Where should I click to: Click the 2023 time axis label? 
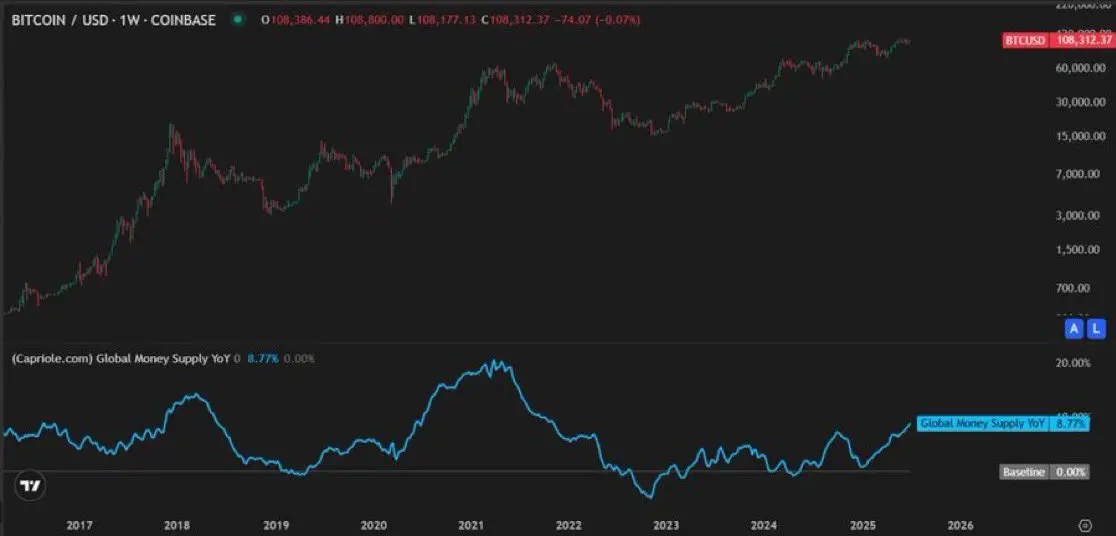[666, 525]
